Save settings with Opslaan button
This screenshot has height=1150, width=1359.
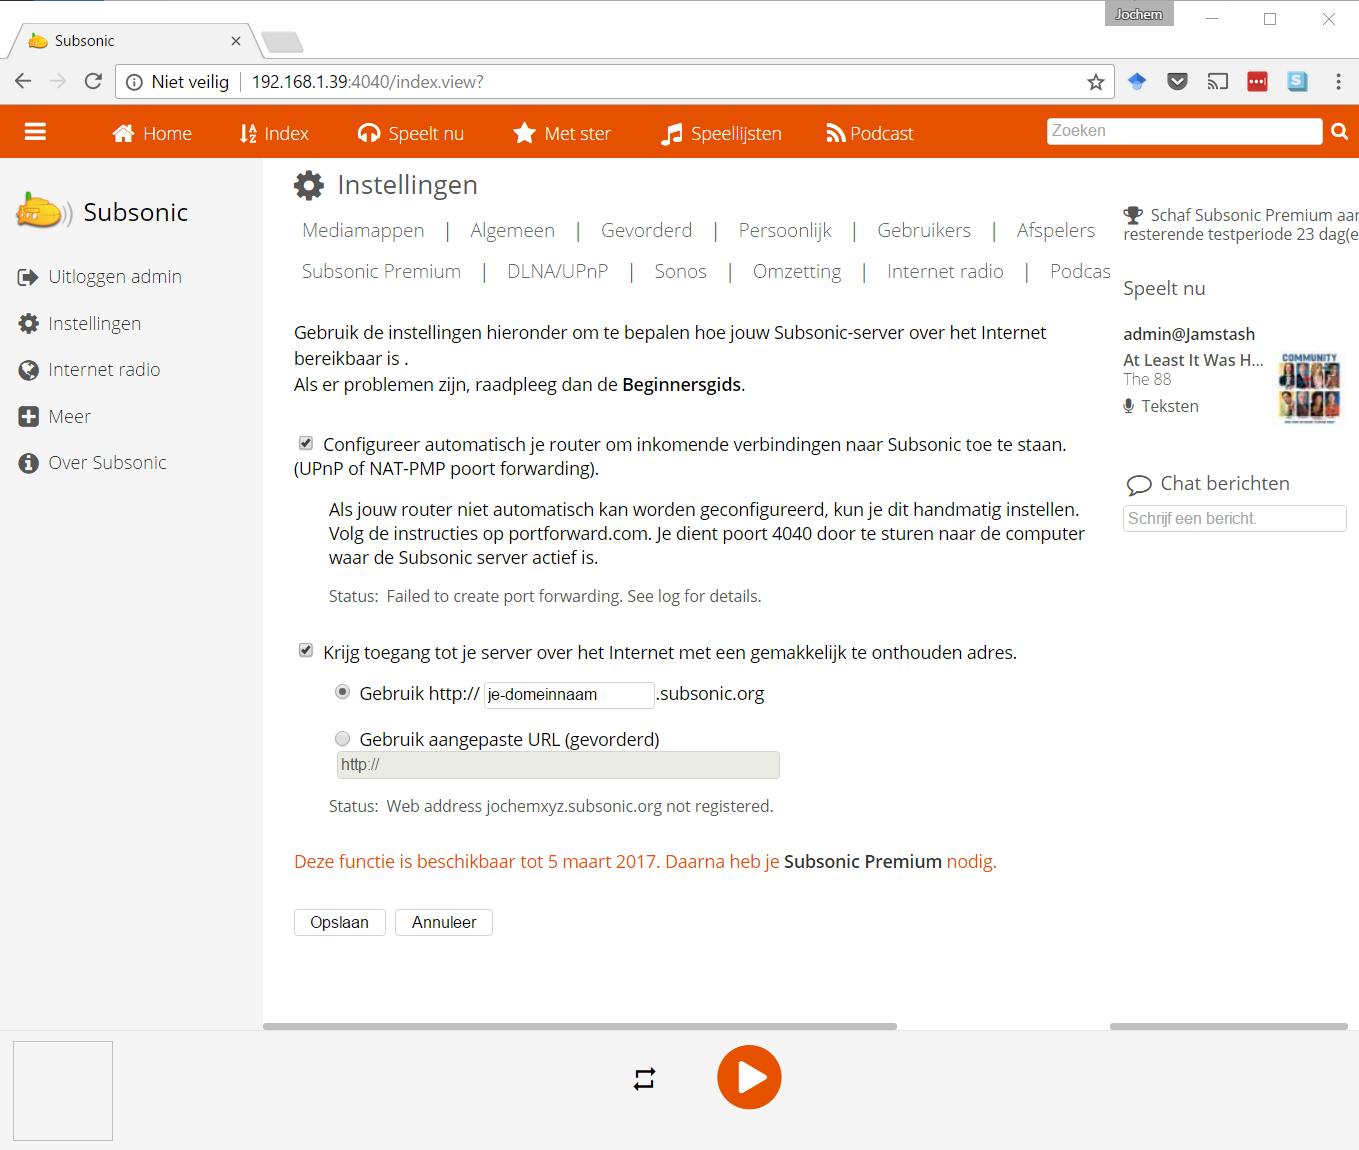point(340,922)
